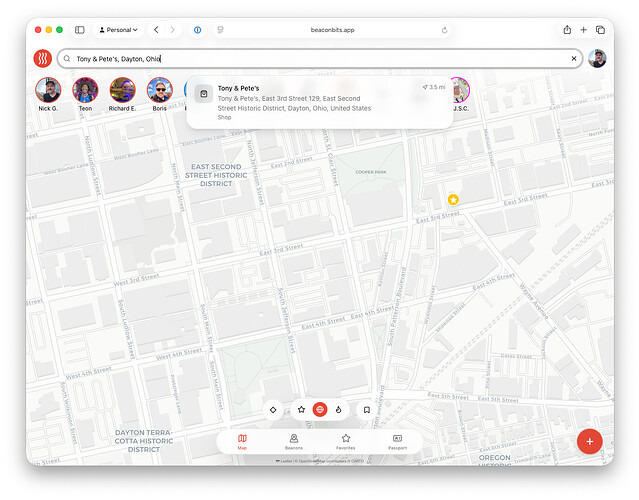Toggle the globe filter button
Screen dimensions: 639x500
pyautogui.click(x=320, y=409)
